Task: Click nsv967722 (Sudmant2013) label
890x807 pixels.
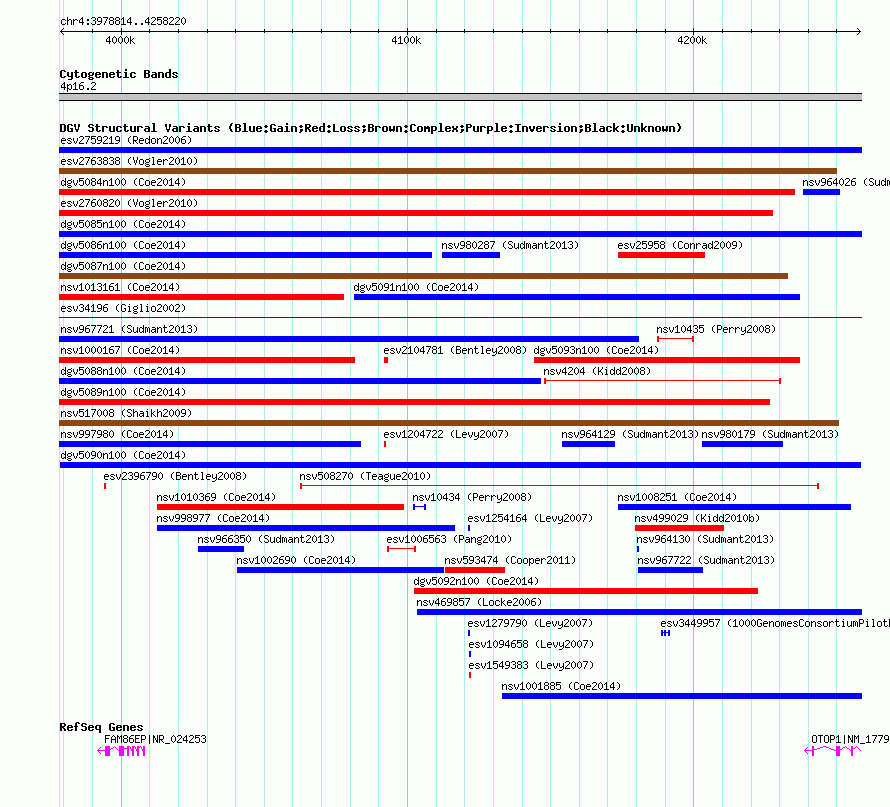Action: (x=706, y=560)
